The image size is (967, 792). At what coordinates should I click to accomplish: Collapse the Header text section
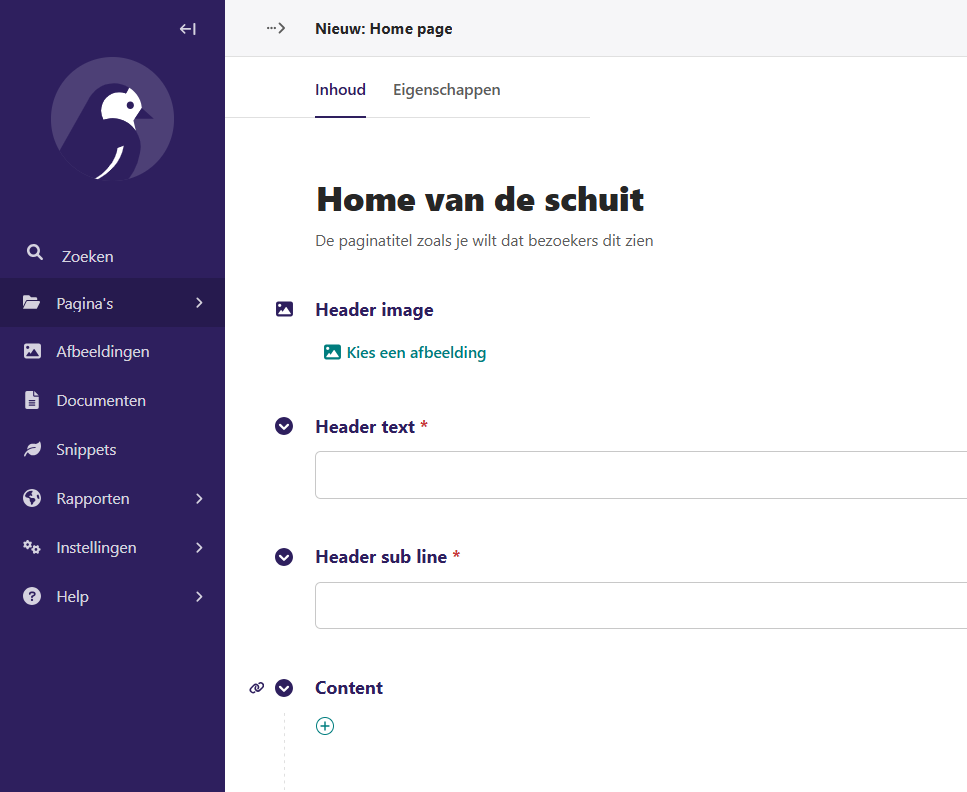click(x=284, y=426)
